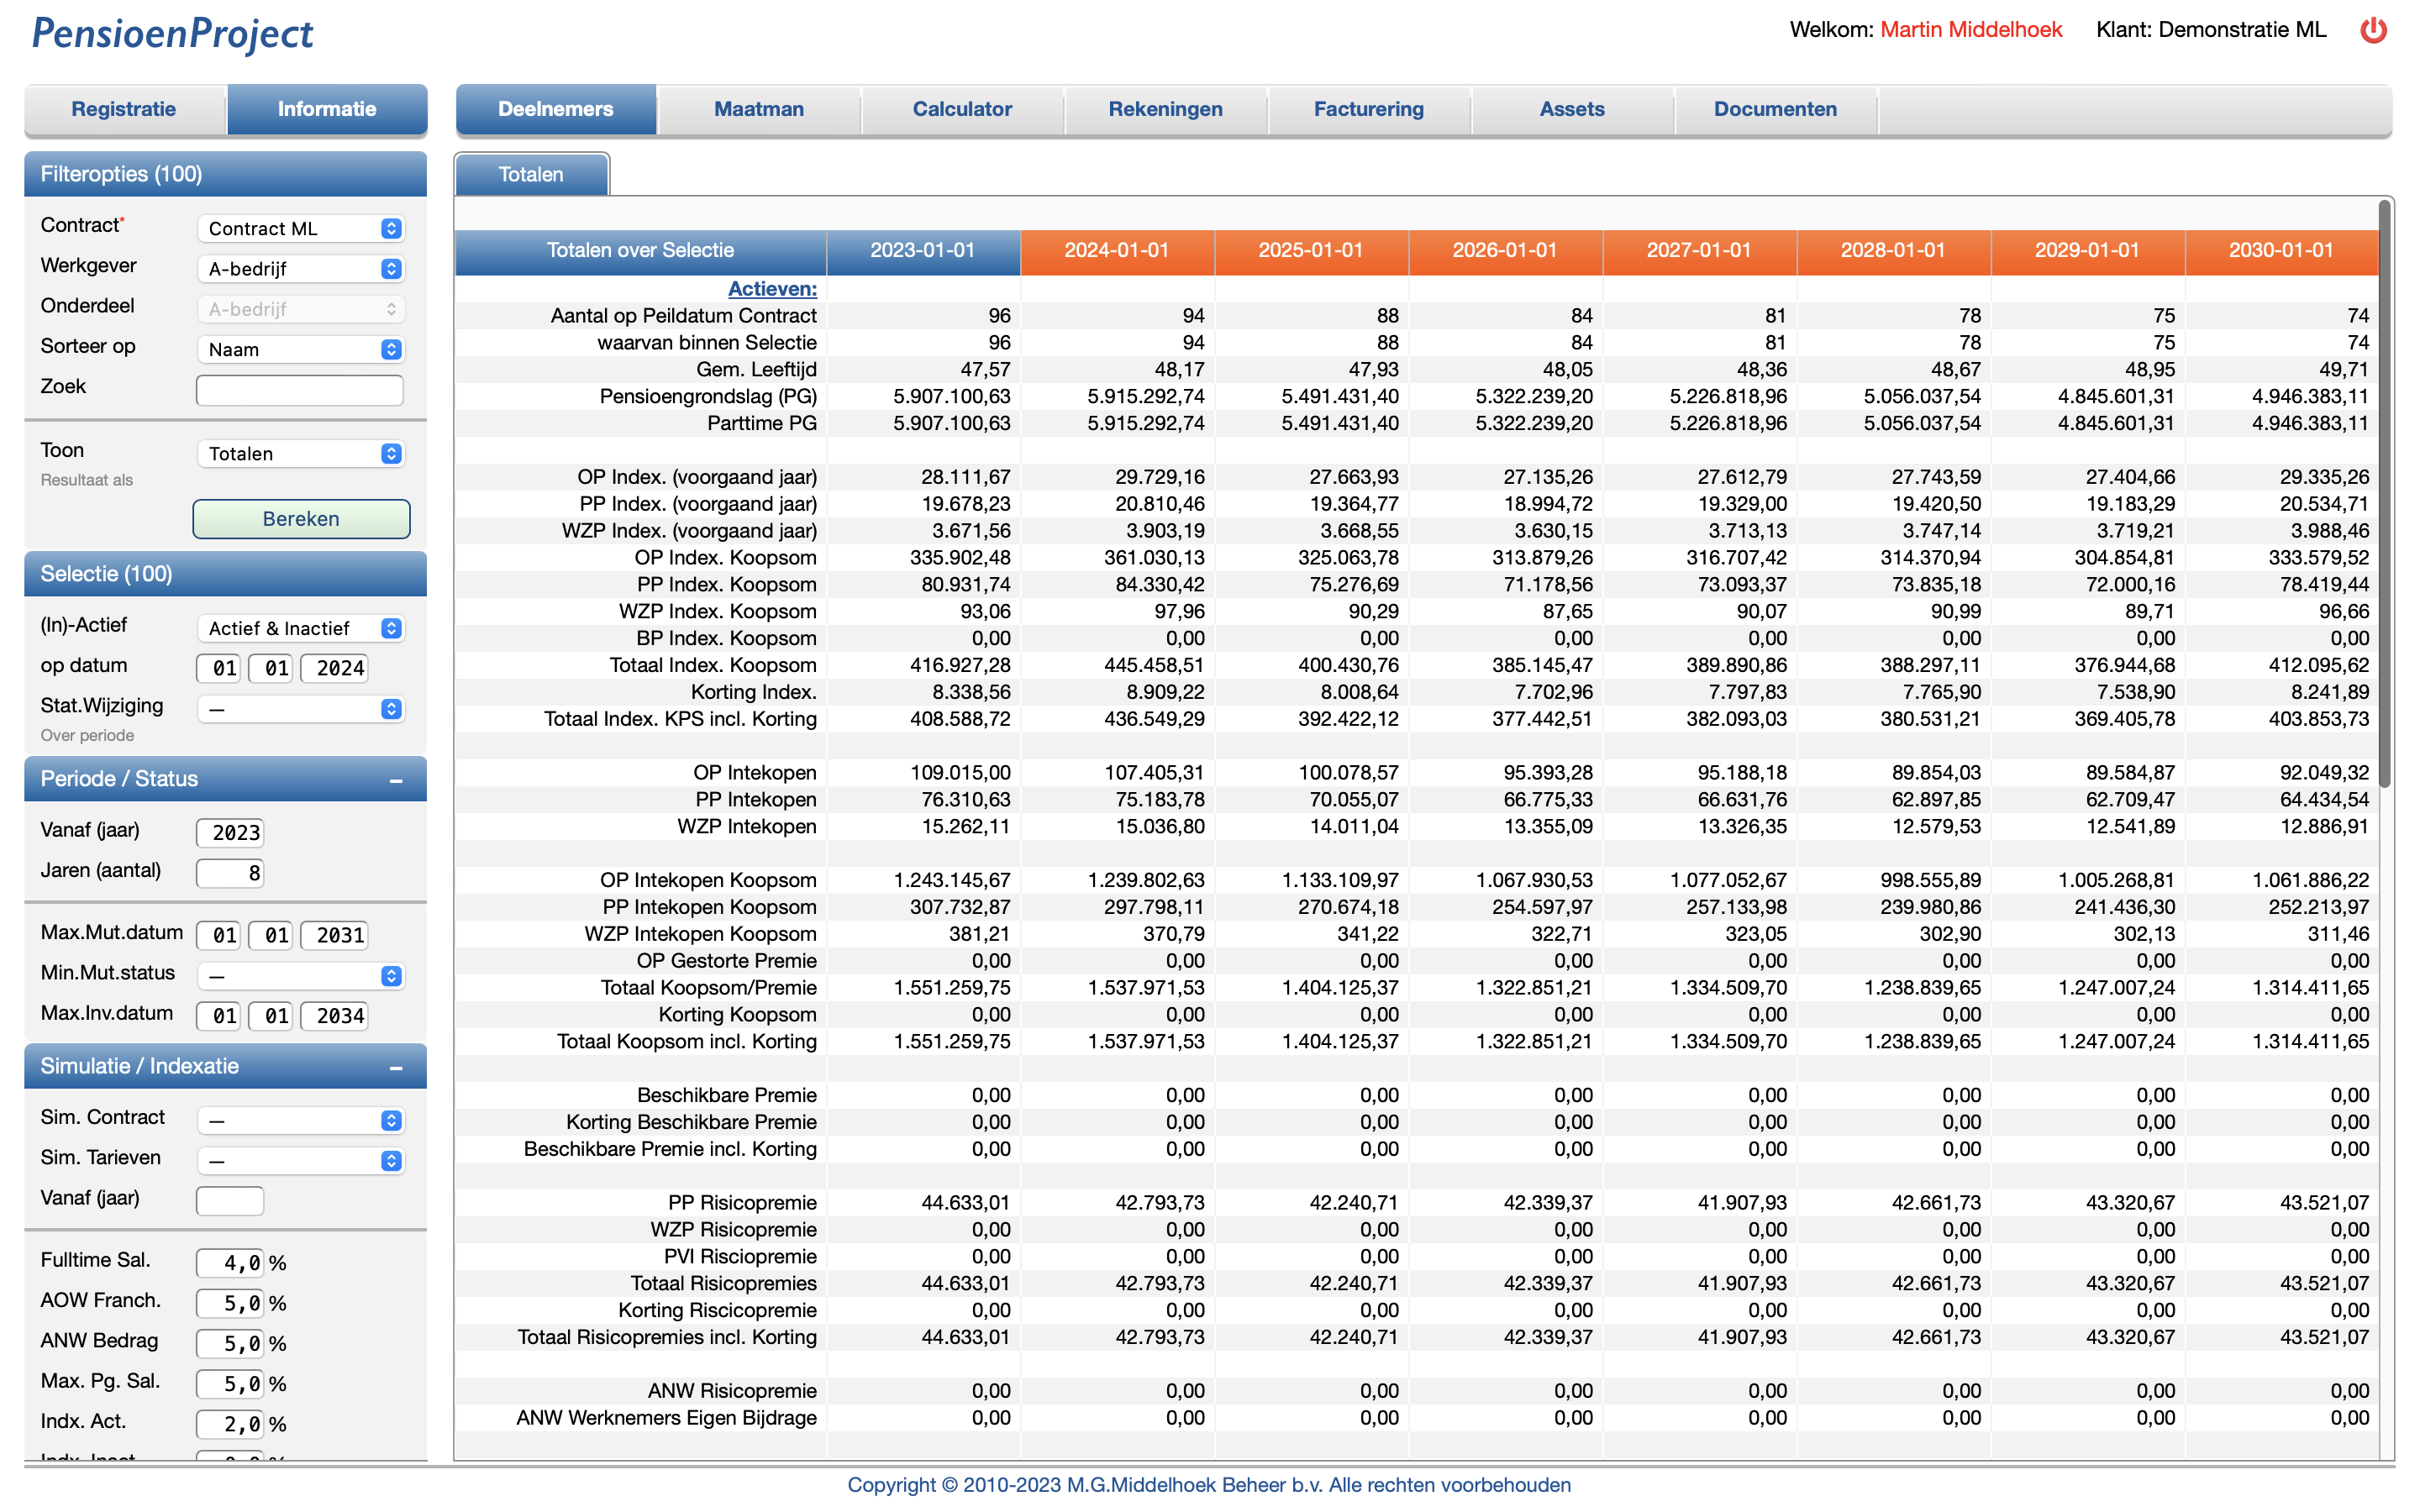
Task: Collapse the Periode / Status panel
Action: point(396,780)
